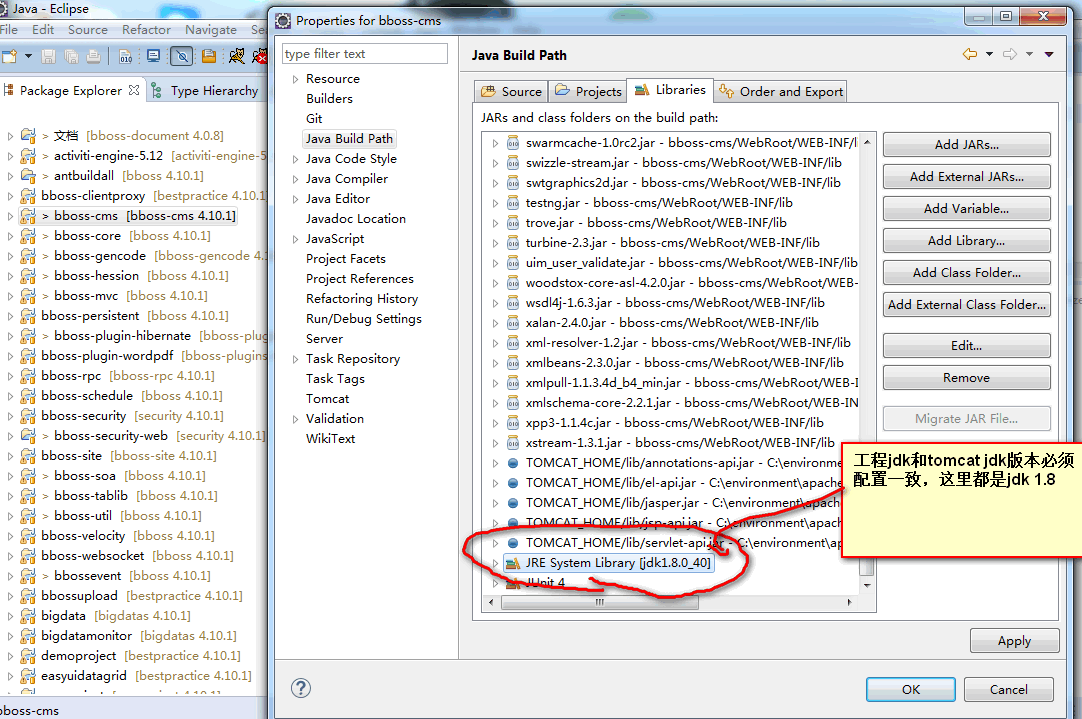This screenshot has width=1082, height=719.
Task: Open the dialog view menu triangle
Action: (x=1049, y=54)
